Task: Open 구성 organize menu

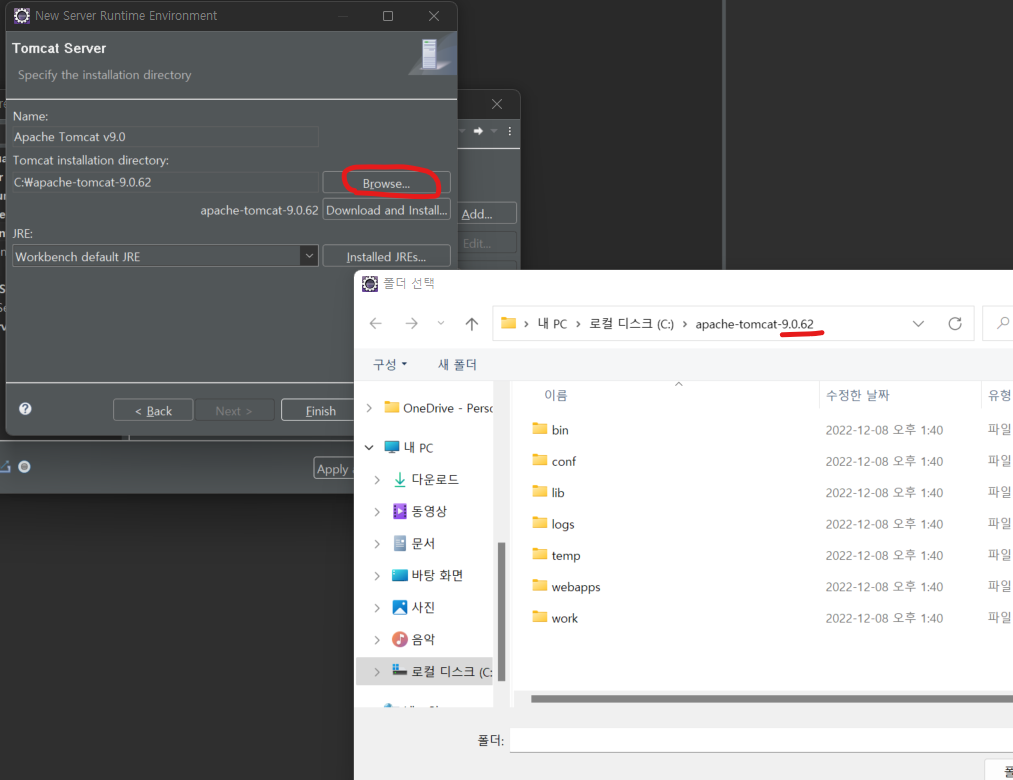Action: click(x=390, y=364)
